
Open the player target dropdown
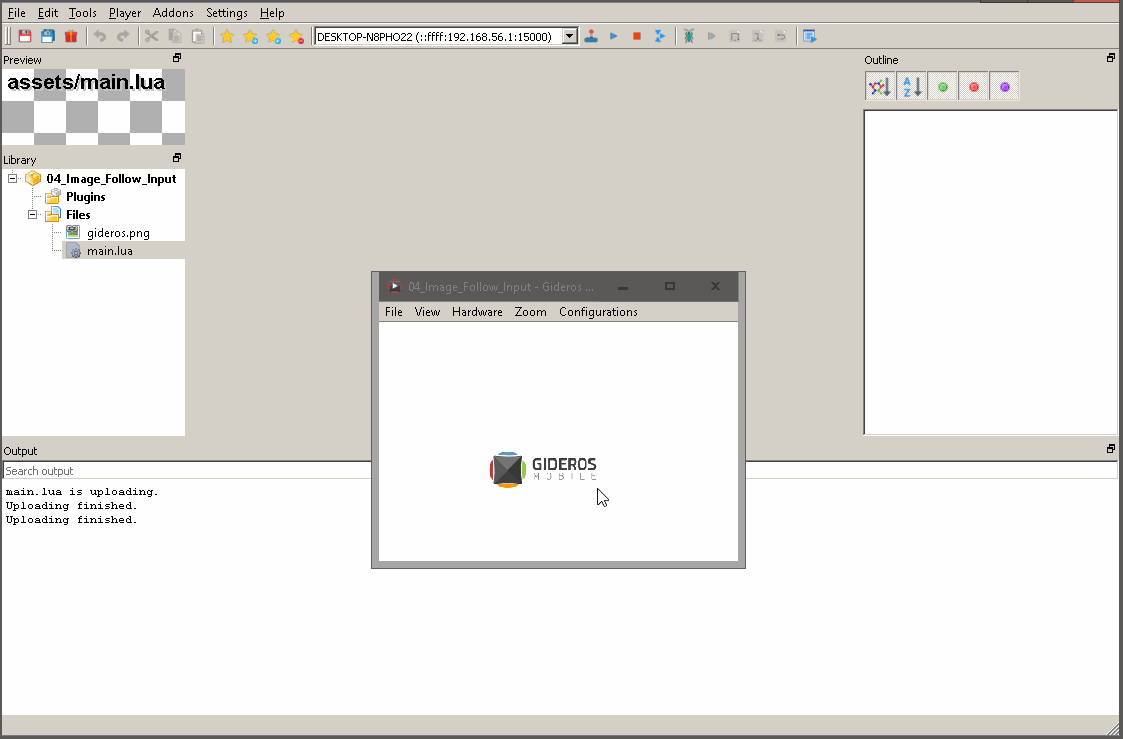pos(569,35)
